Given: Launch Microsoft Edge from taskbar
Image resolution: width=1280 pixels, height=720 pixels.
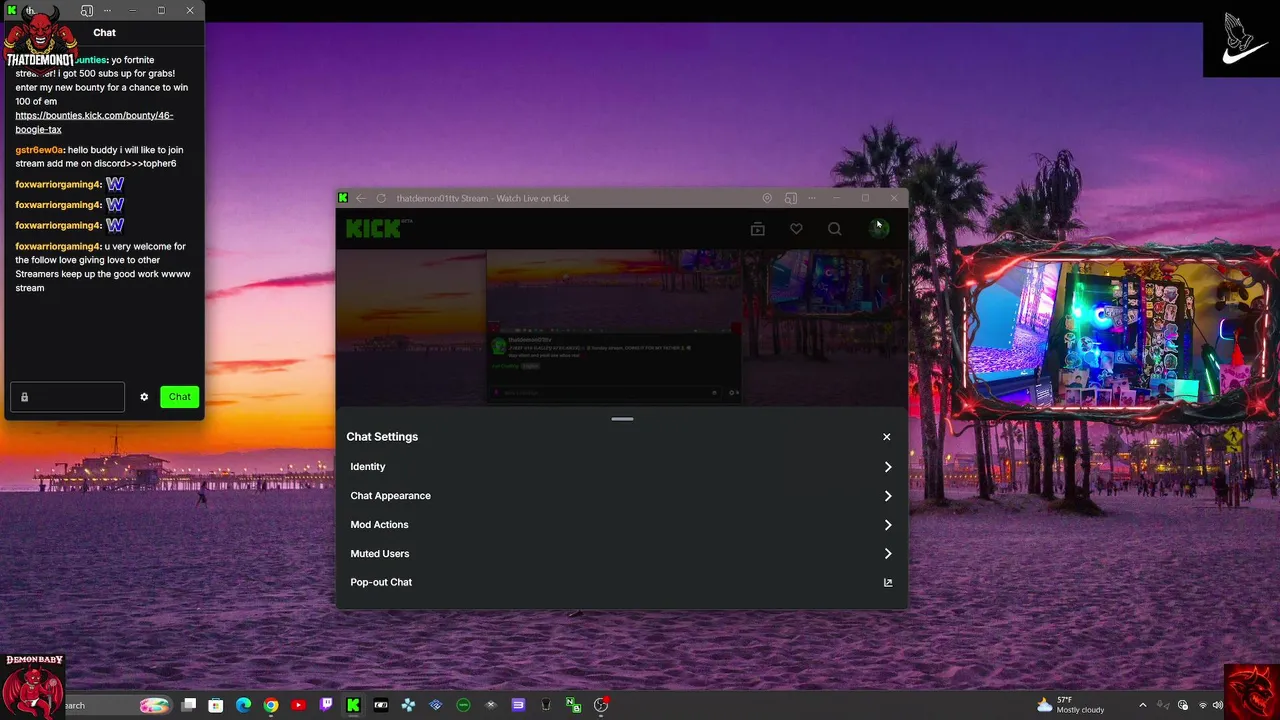Looking at the screenshot, I should click(243, 705).
